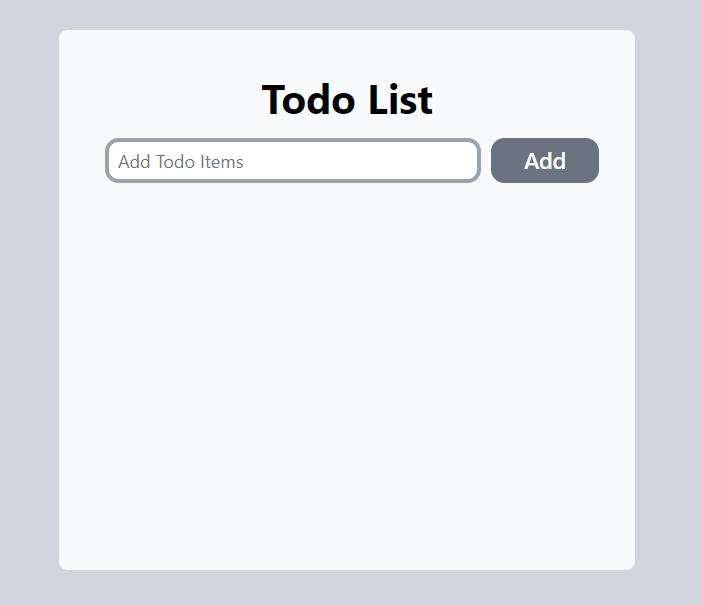Select the rounded input under Todo List

point(293,161)
